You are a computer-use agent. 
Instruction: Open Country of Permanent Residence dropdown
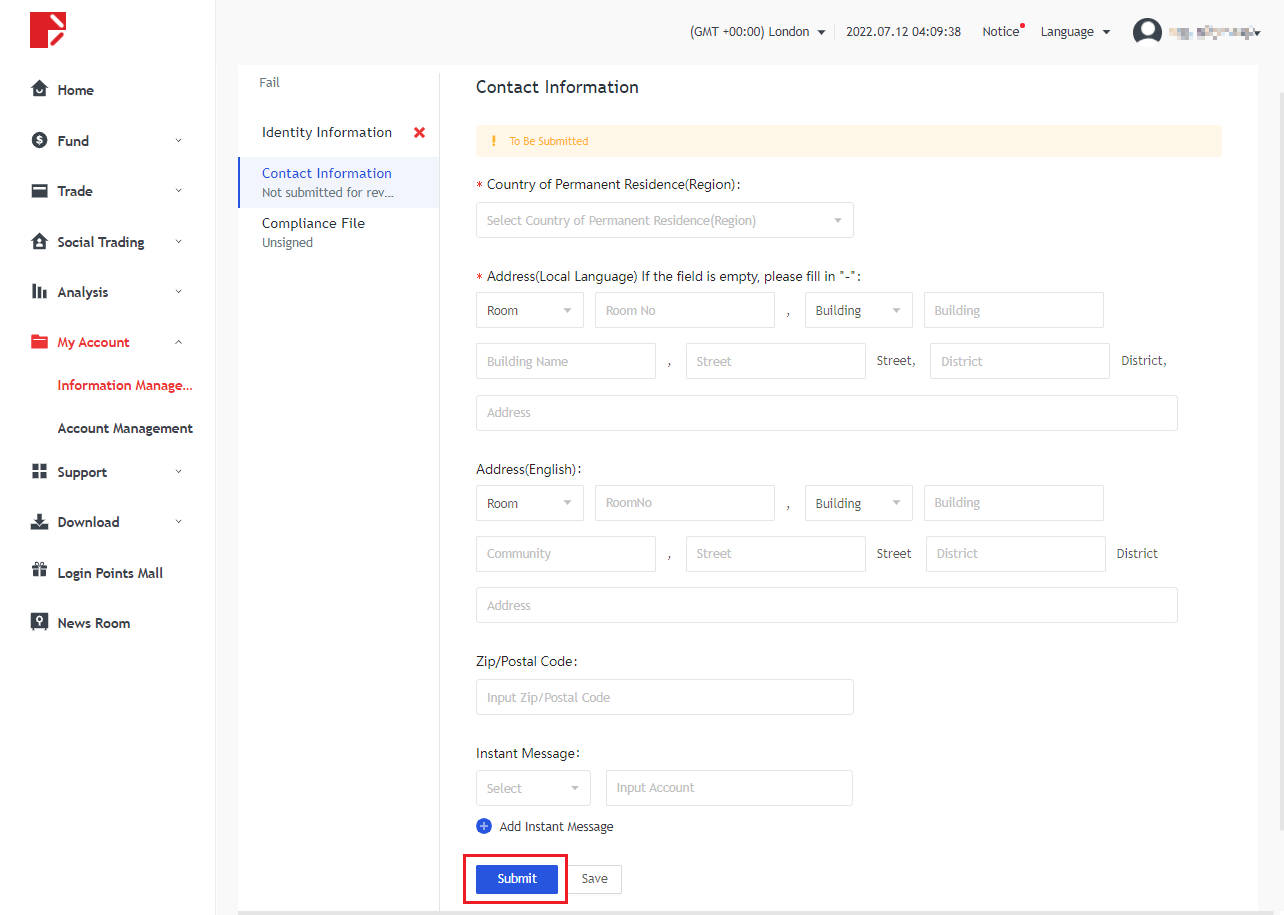pyautogui.click(x=664, y=220)
